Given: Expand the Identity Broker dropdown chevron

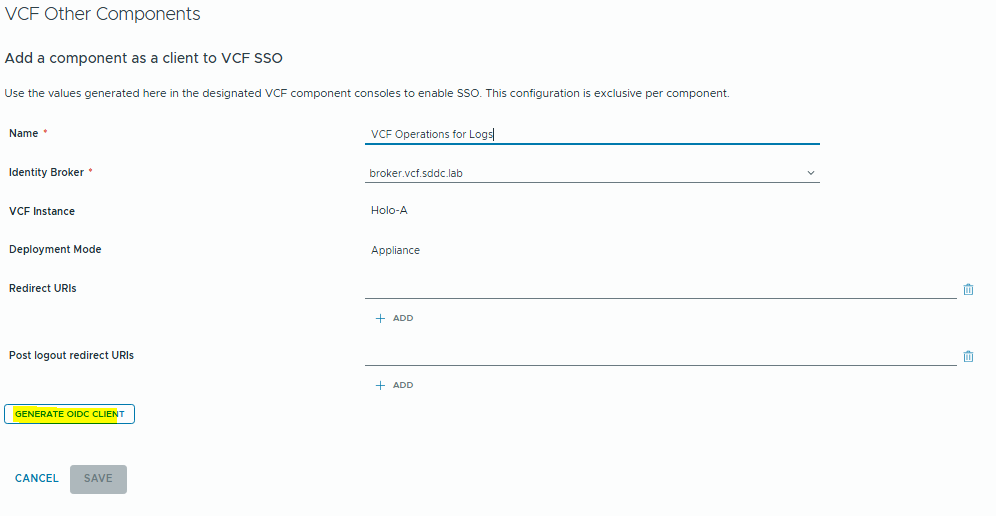Looking at the screenshot, I should click(811, 173).
